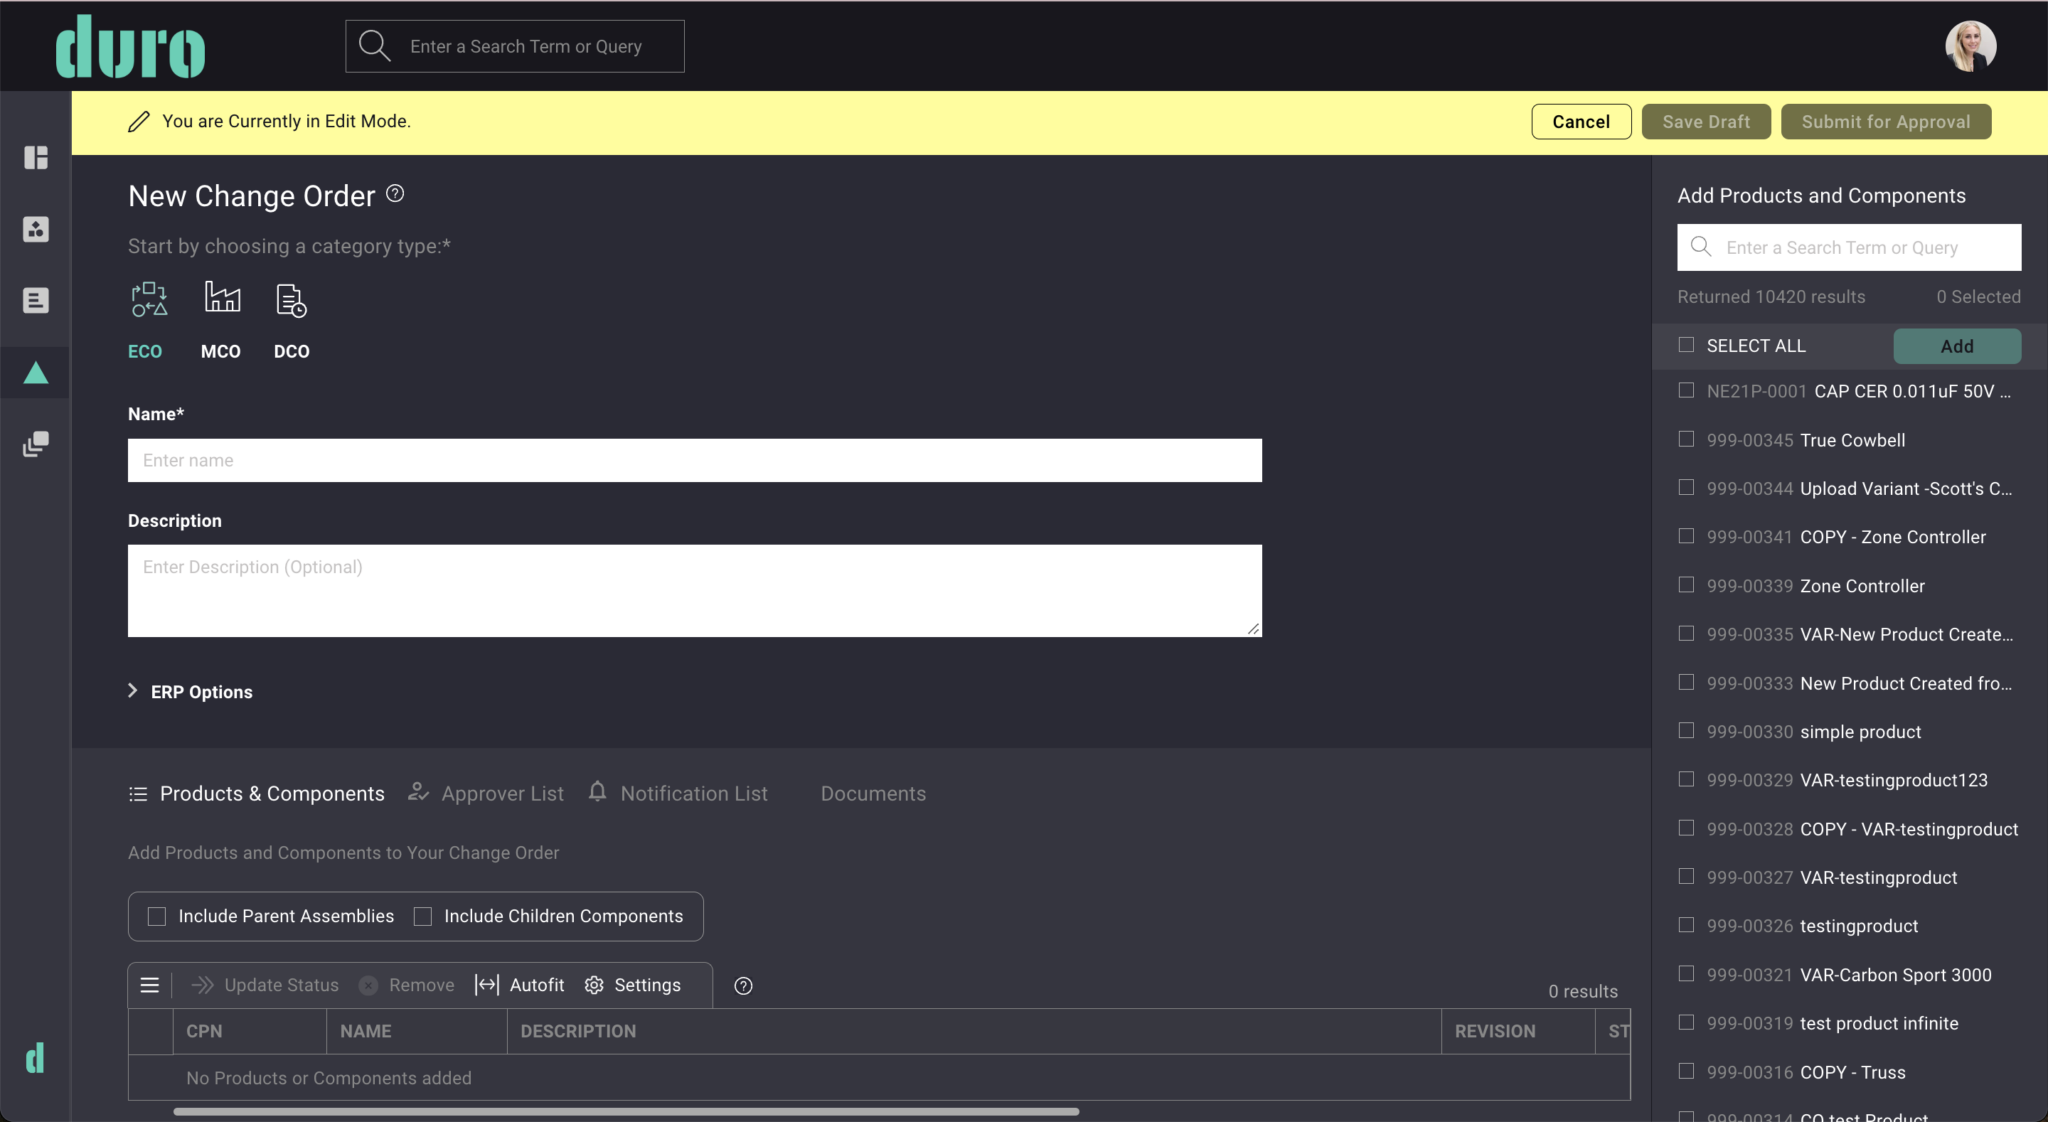
Task: Click the layers/stack icon in sidebar
Action: [35, 445]
